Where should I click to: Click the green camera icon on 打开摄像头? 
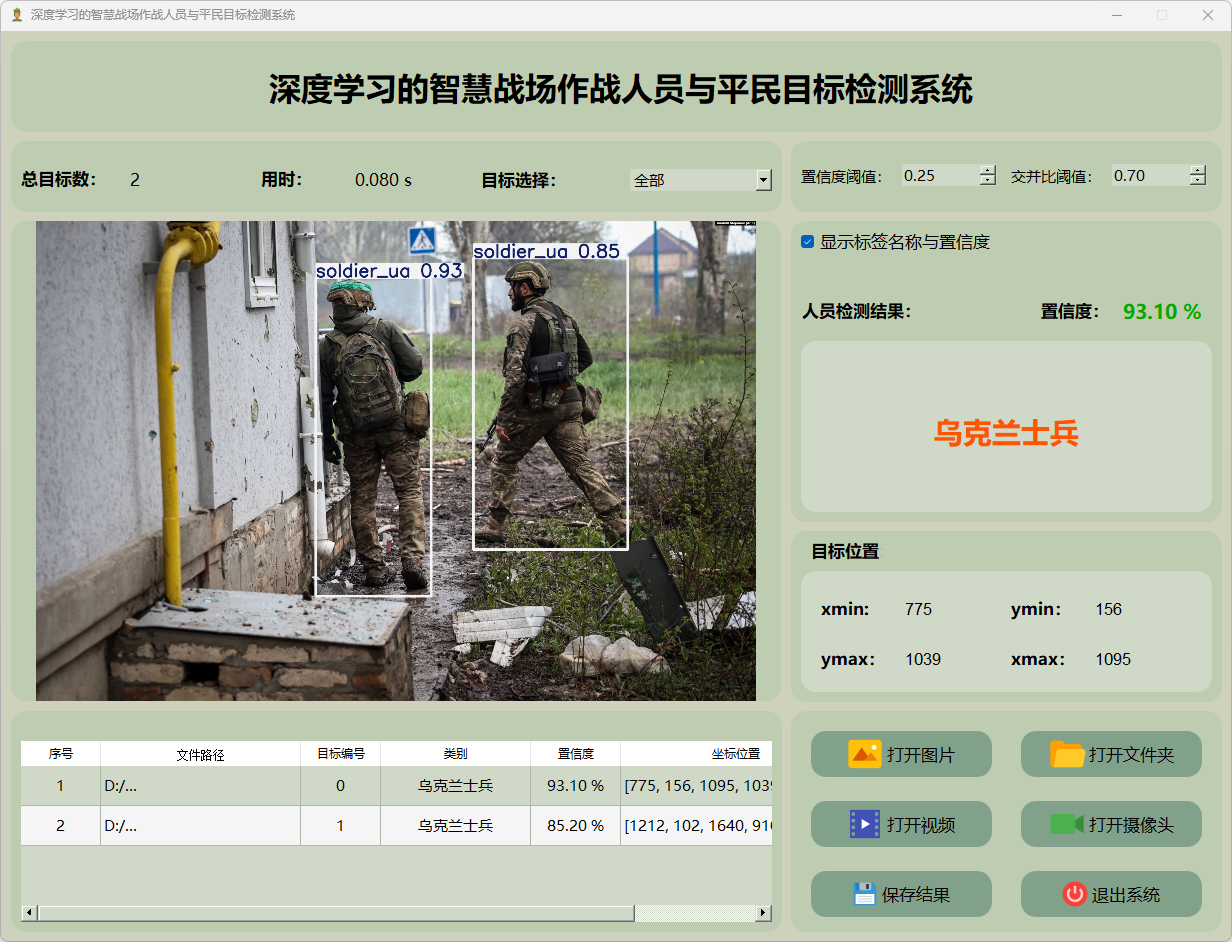point(1066,824)
